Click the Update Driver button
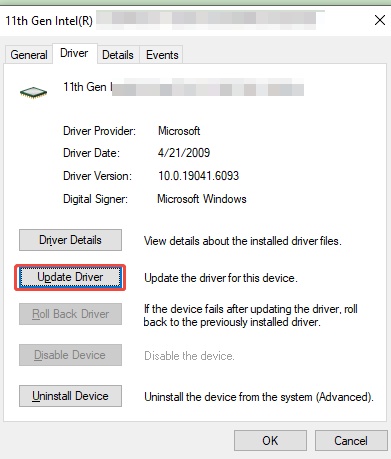Viewport: 391px width, 459px height. (70, 277)
